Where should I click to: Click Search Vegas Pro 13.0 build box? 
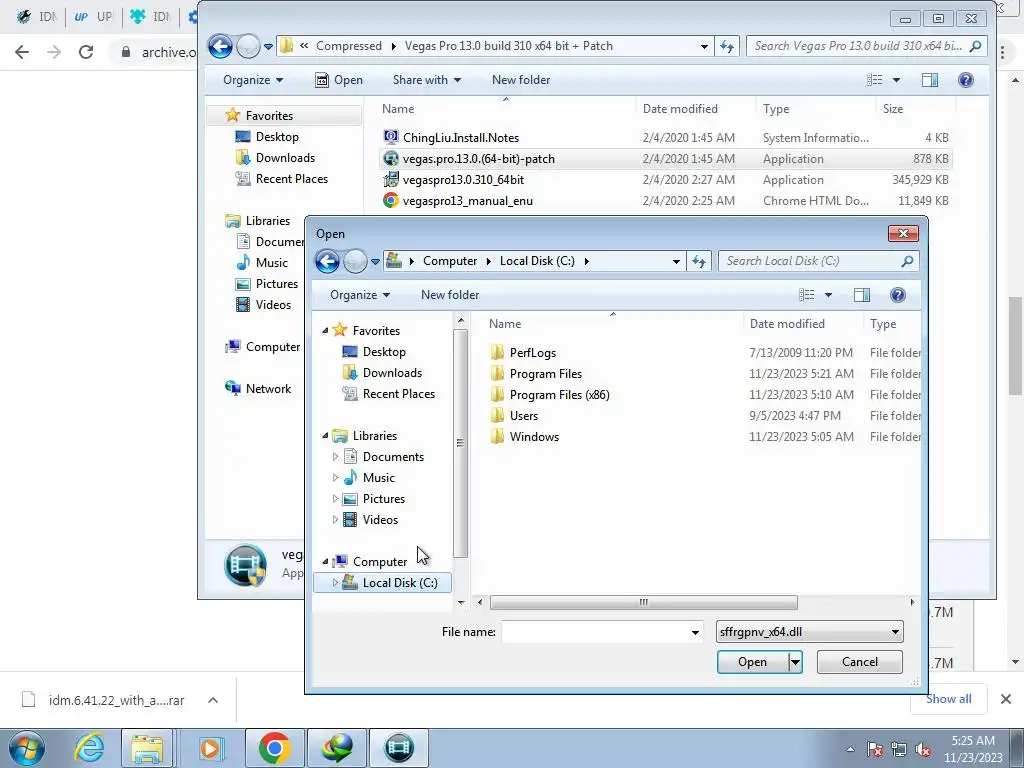[866, 46]
